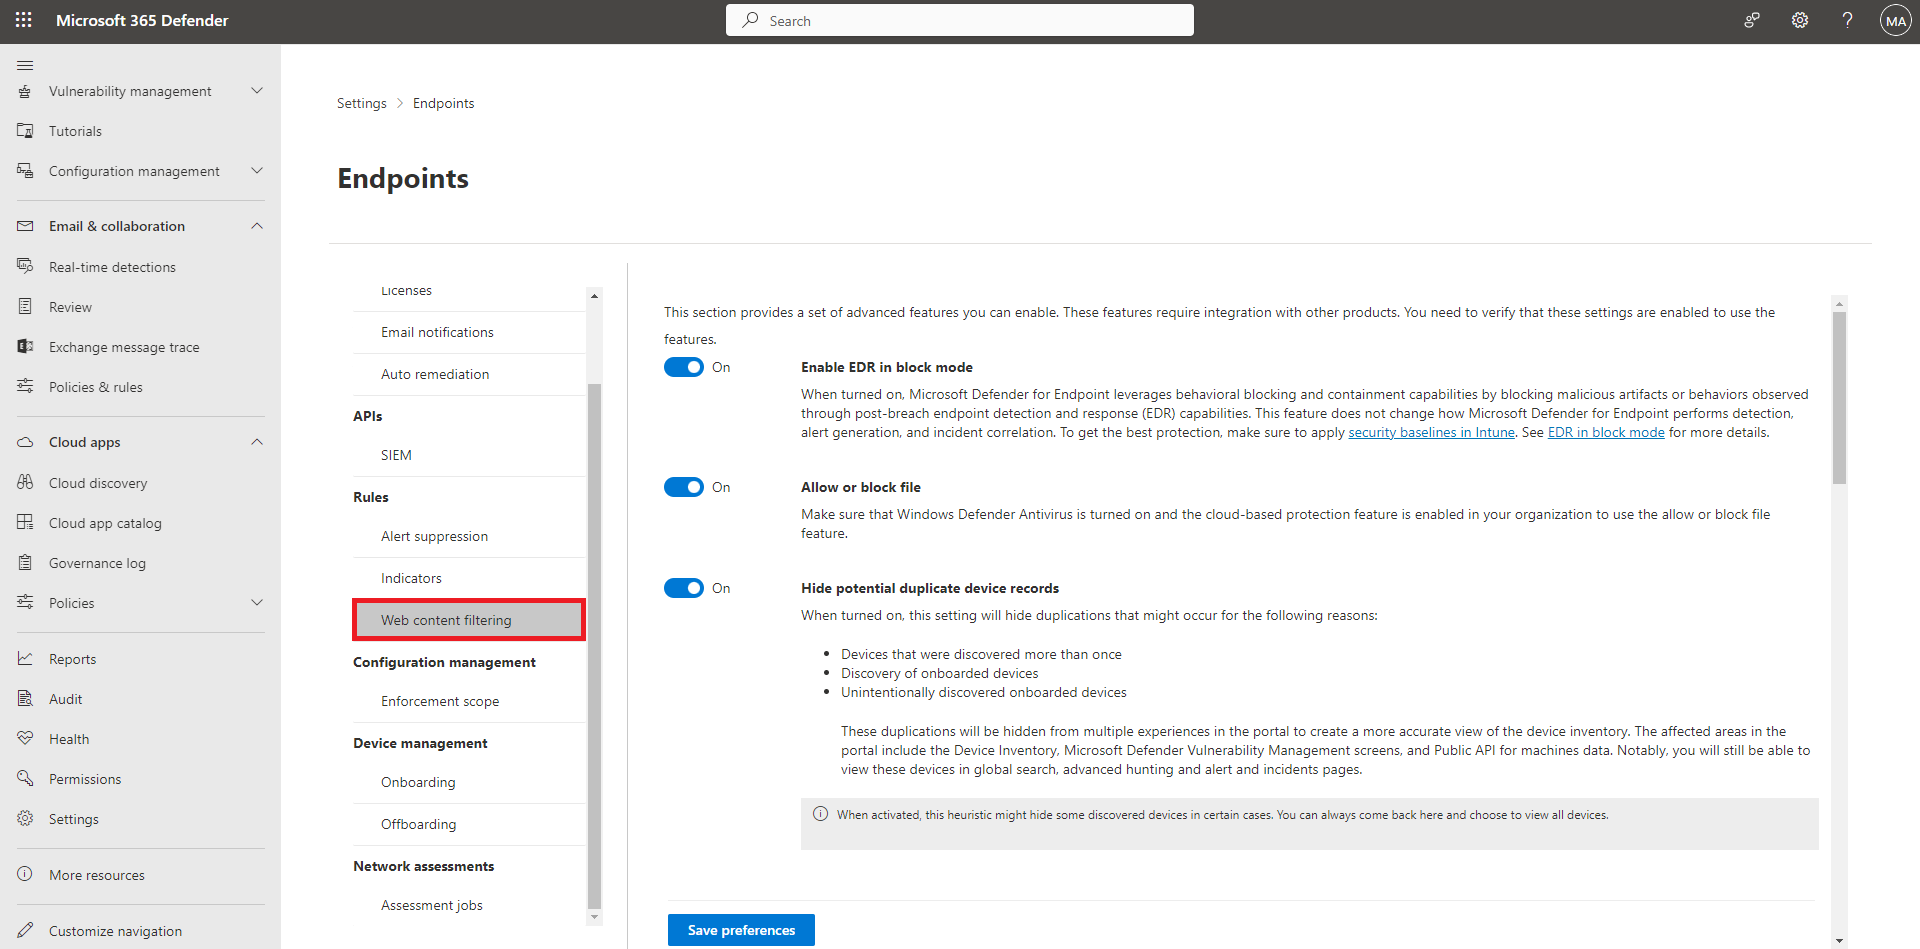Expand the Policies chevron under Cloud apps

pos(257,603)
